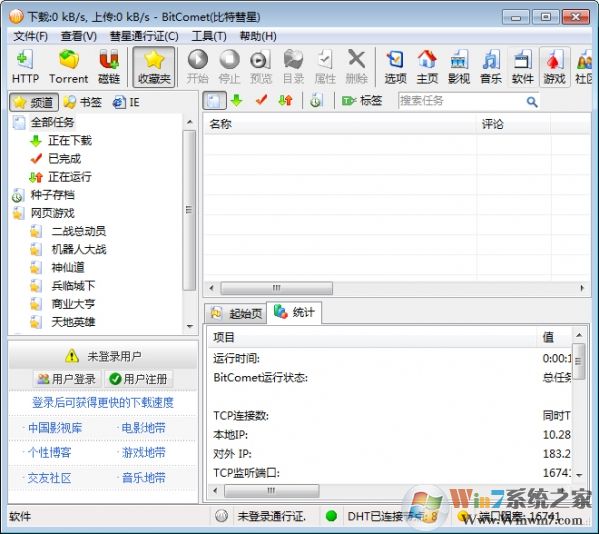Open the 帮助(H) menu

coord(258,36)
